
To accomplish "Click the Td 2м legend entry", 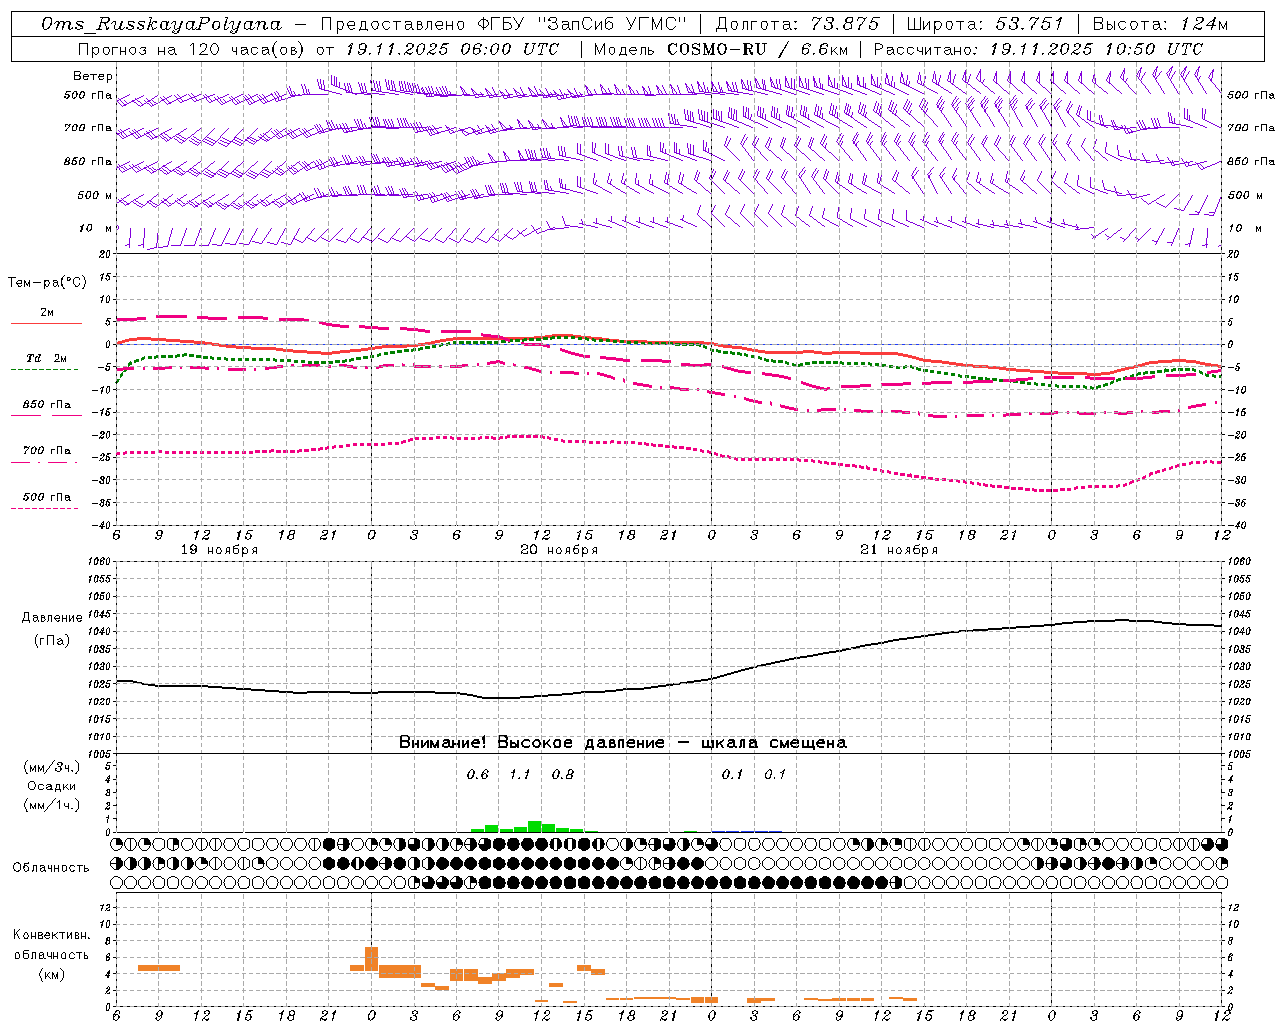I will click(46, 358).
